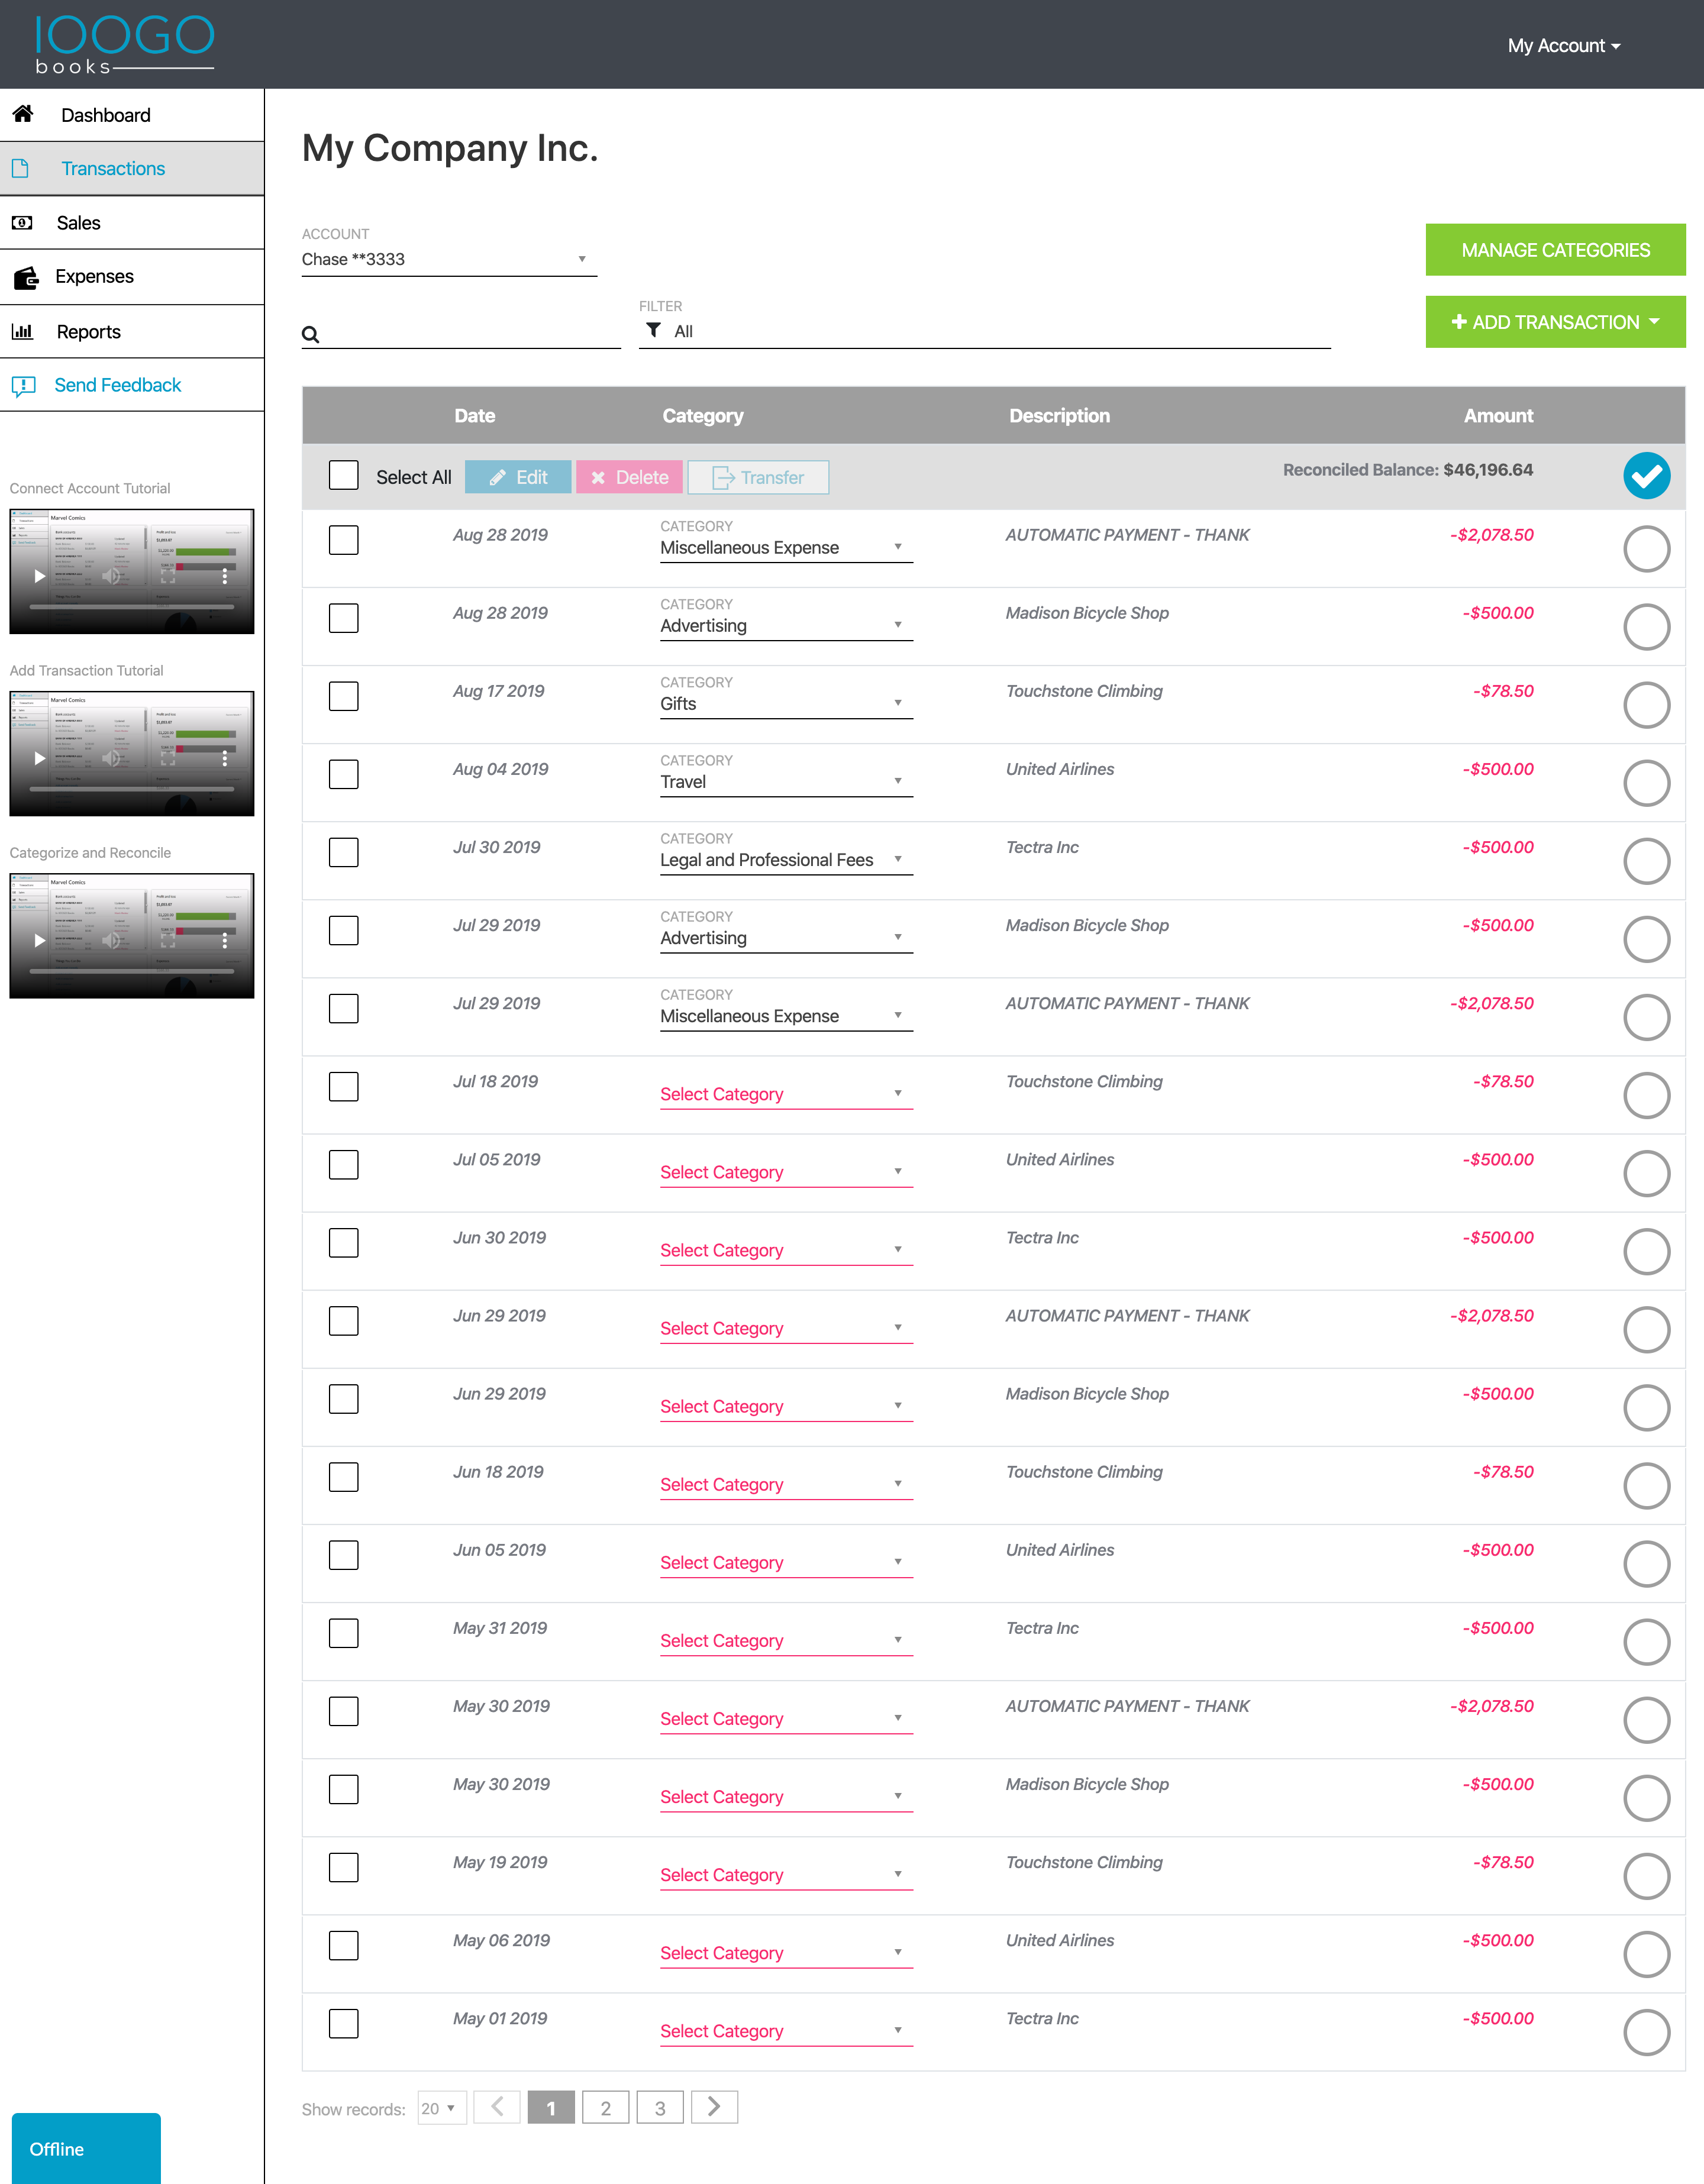The height and width of the screenshot is (2184, 1704).
Task: Reconcile the Jun 05 United Airlines transaction
Action: click(x=1646, y=1563)
